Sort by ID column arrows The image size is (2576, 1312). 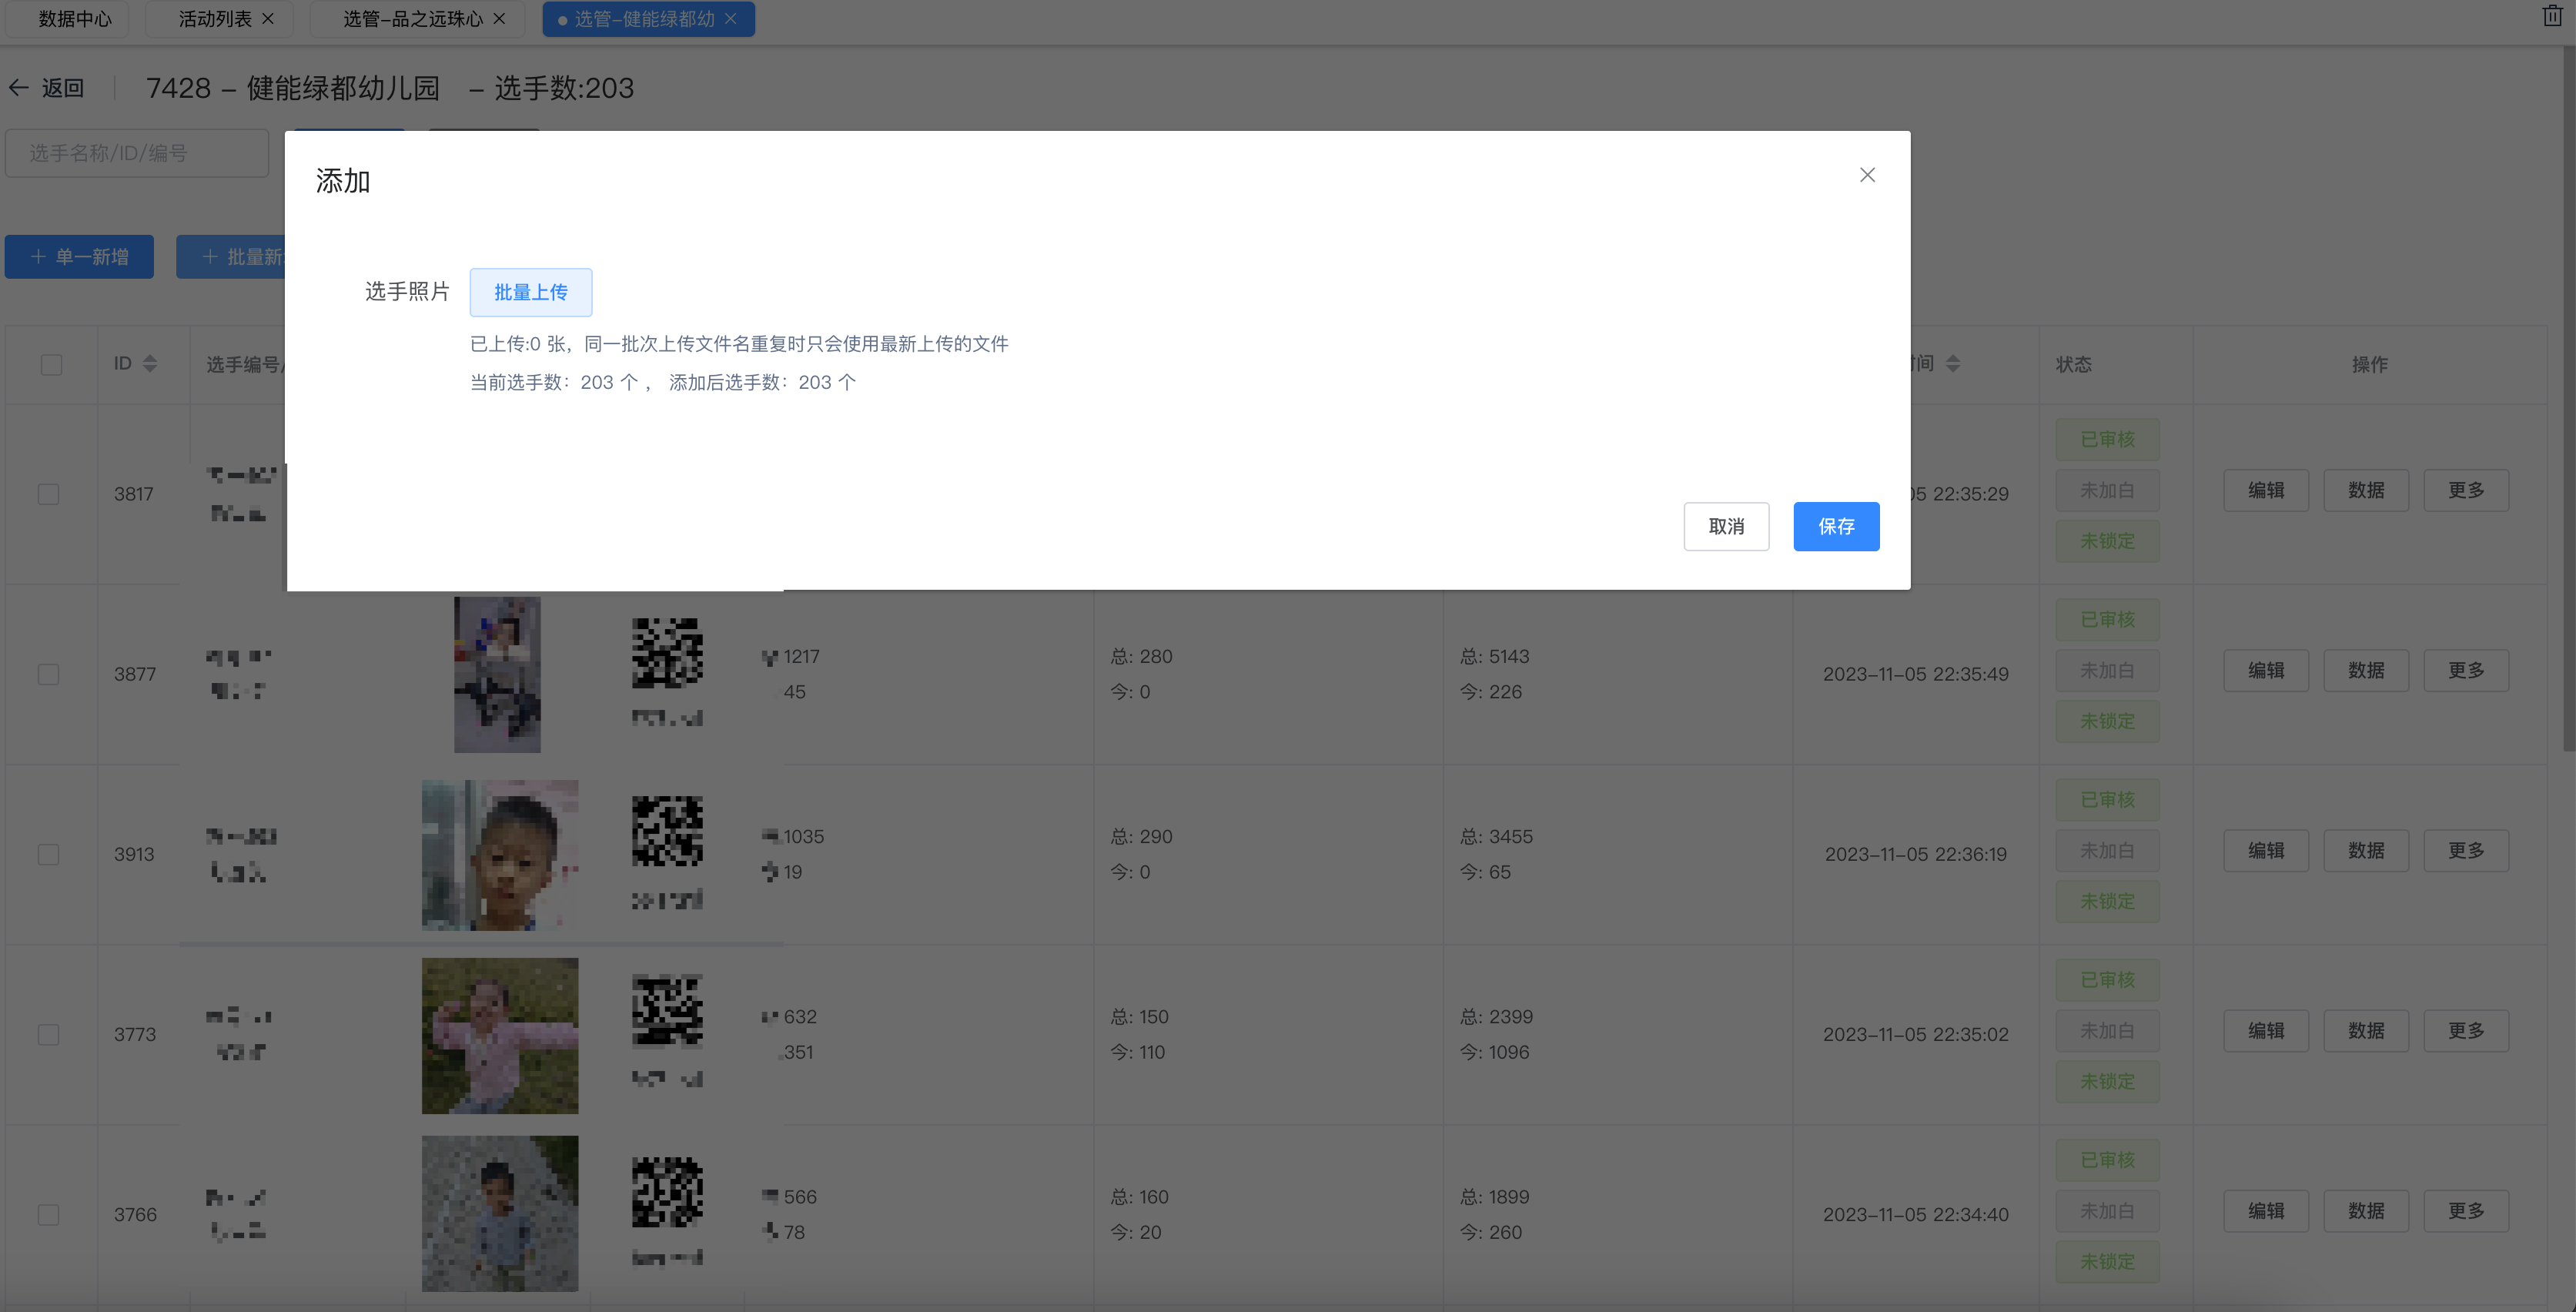click(x=150, y=363)
